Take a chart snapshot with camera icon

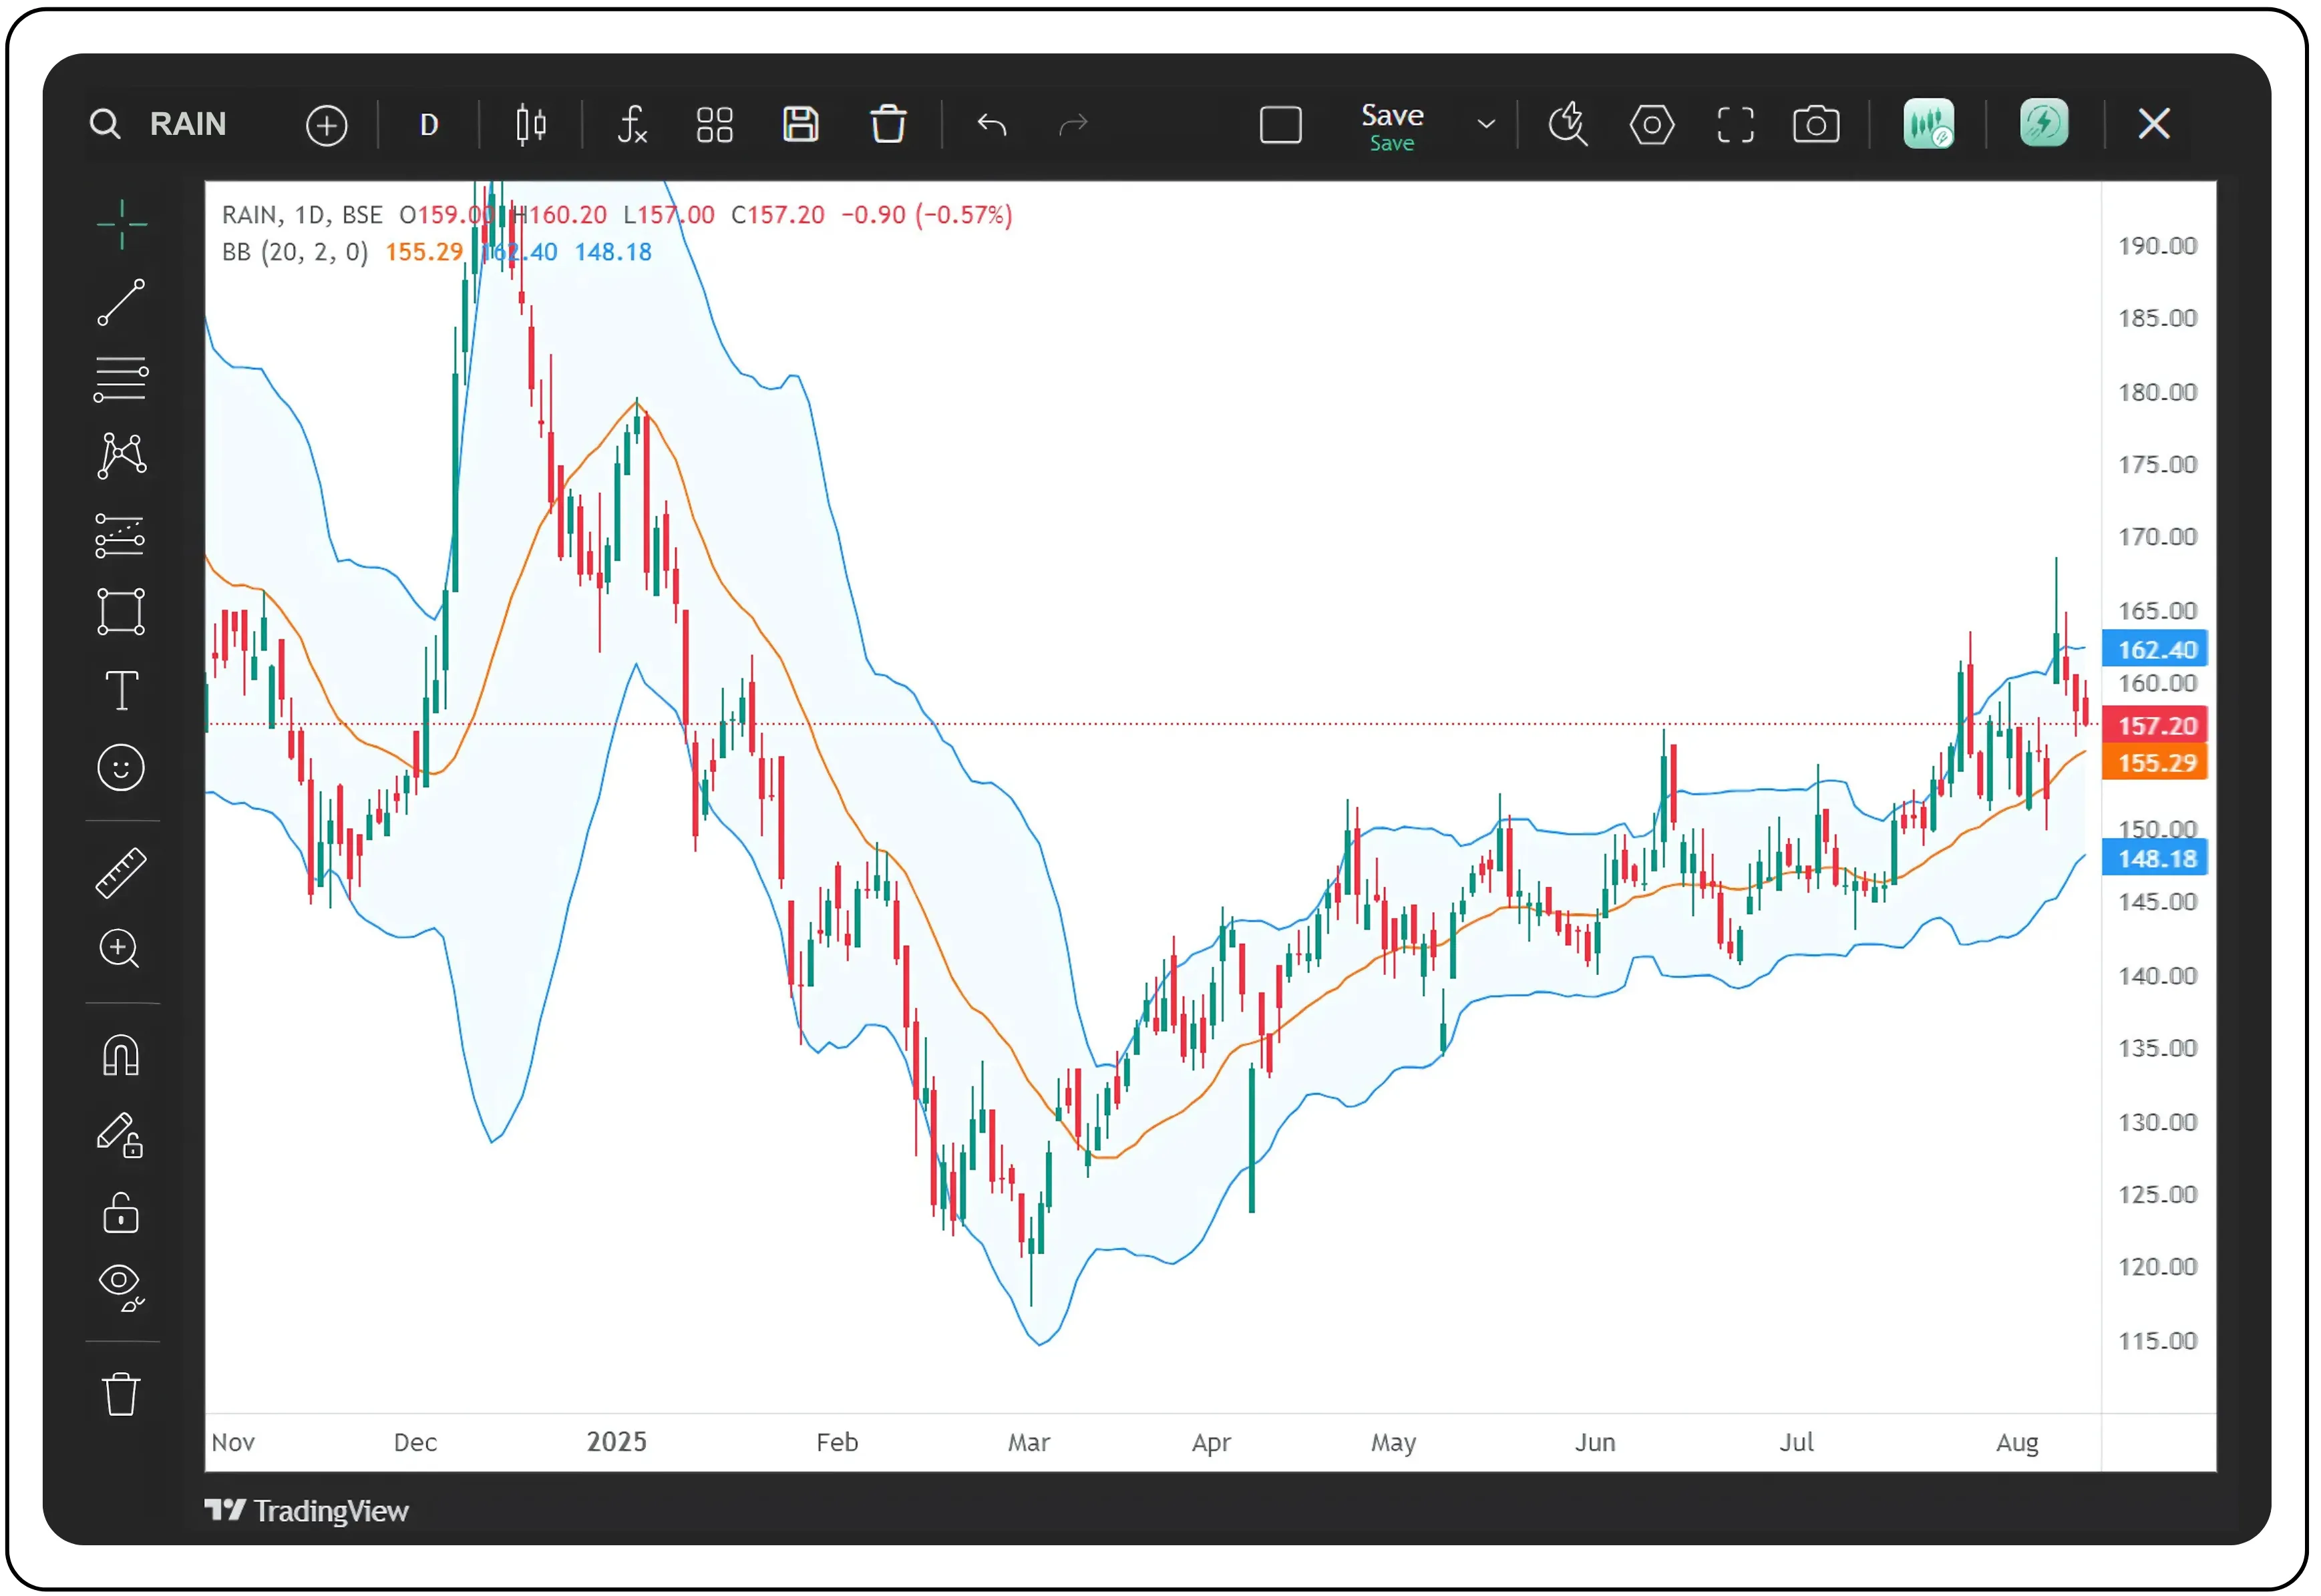(x=1816, y=124)
